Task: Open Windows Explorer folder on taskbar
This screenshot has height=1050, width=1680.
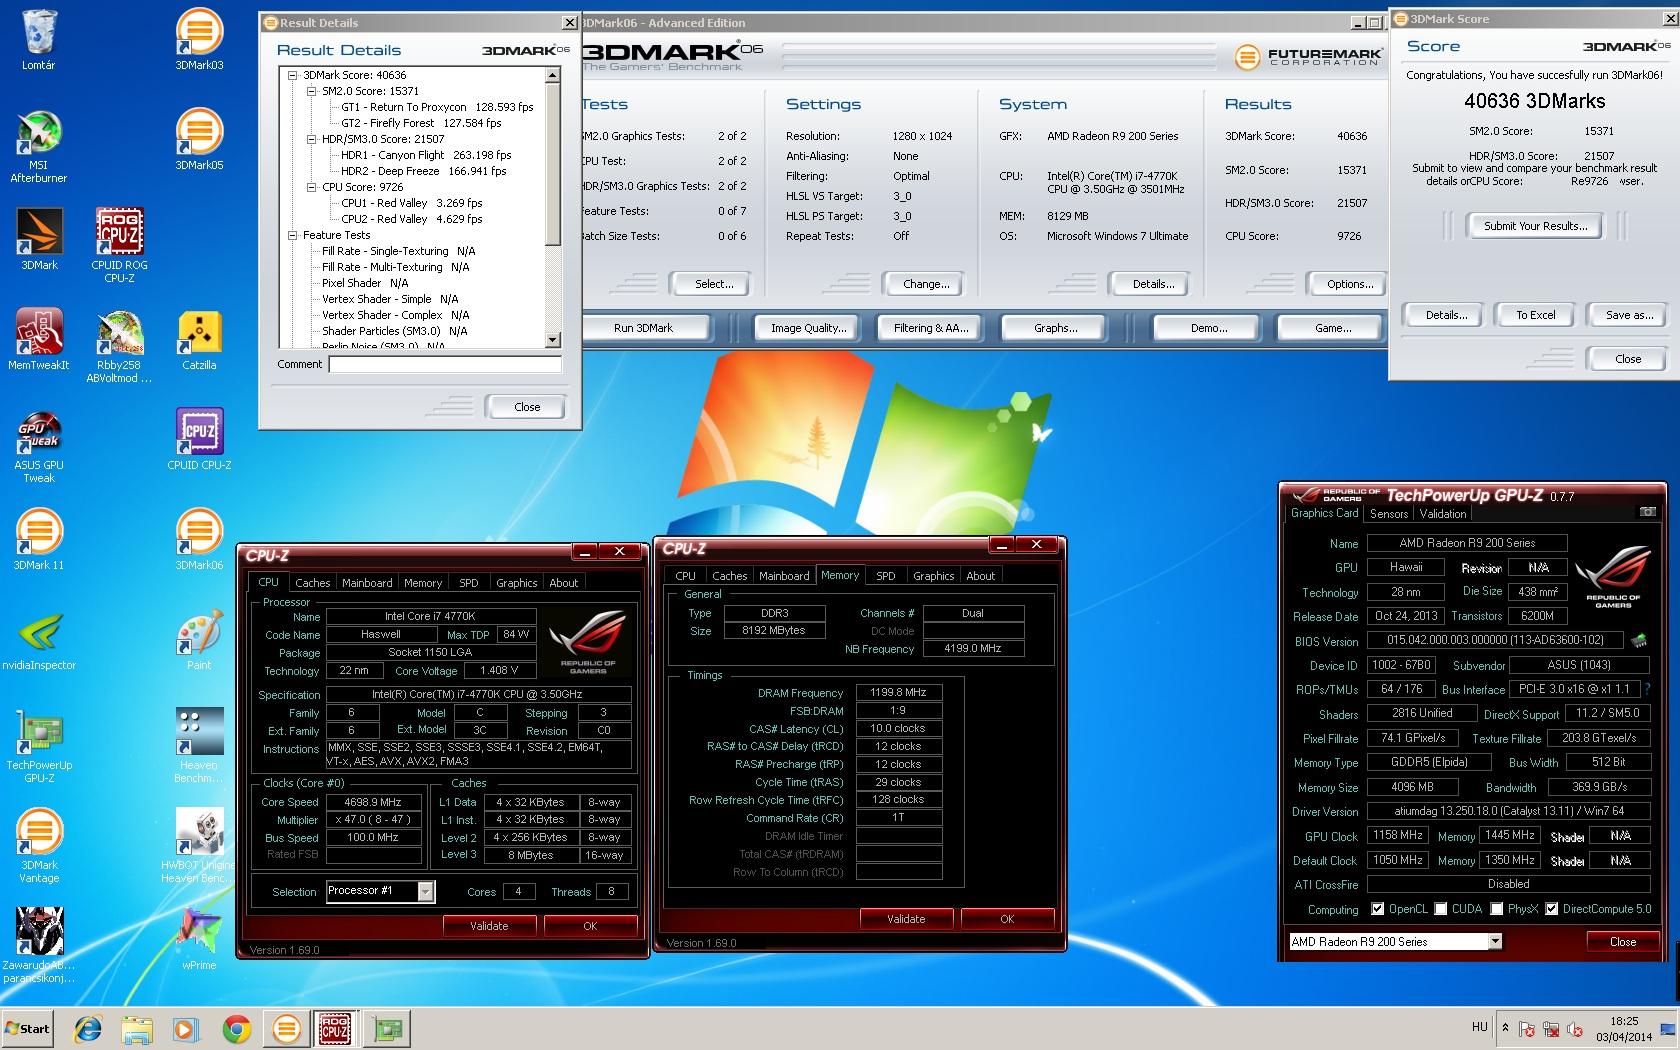Action: [x=137, y=1029]
